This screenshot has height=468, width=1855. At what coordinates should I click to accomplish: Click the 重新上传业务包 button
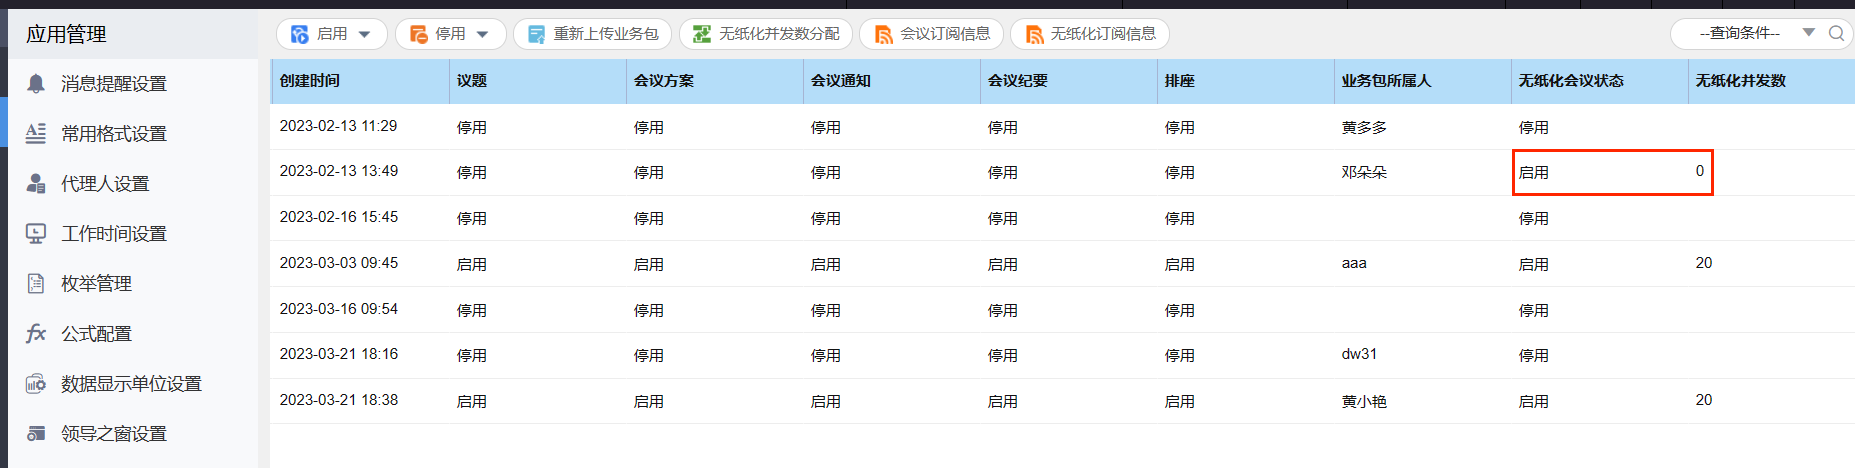[593, 34]
